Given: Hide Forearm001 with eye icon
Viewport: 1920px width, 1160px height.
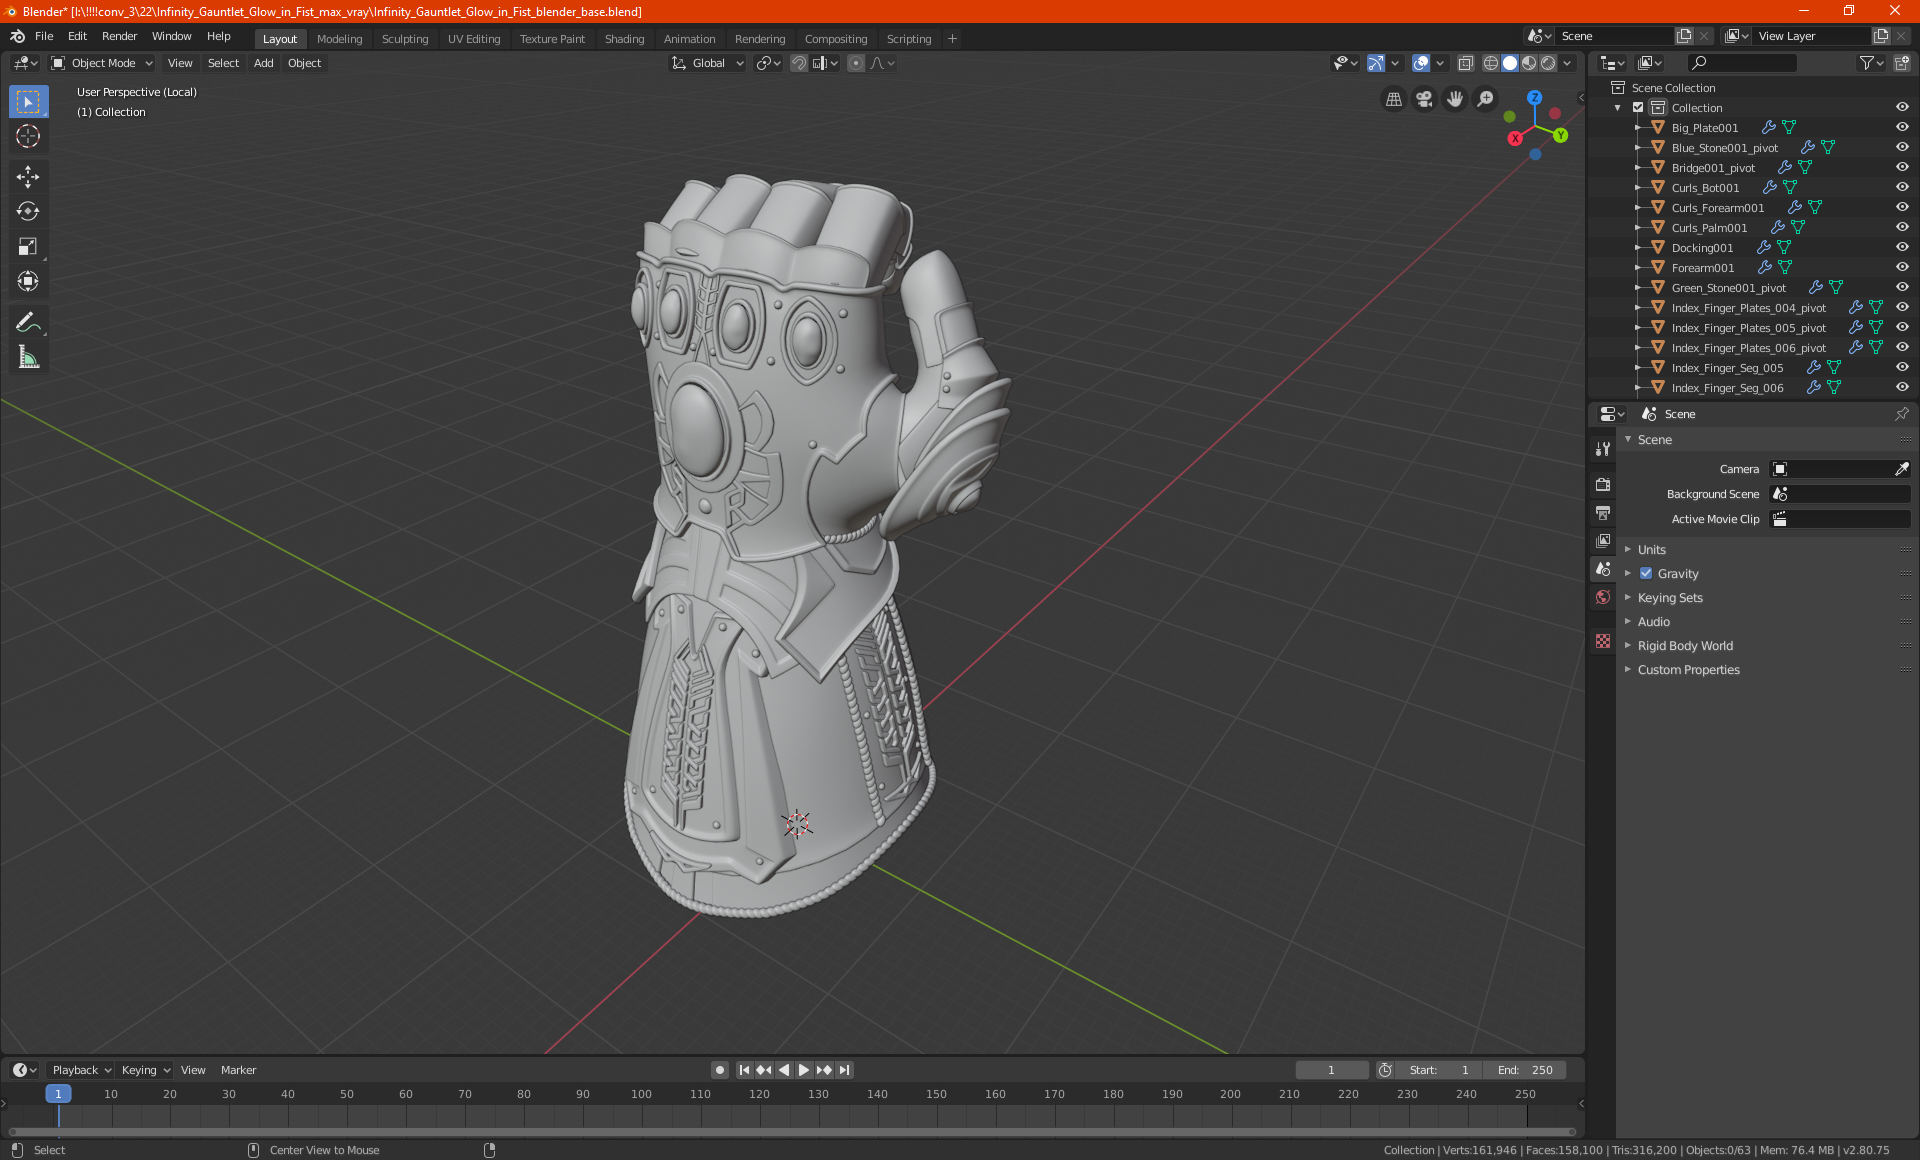Looking at the screenshot, I should 1902,268.
